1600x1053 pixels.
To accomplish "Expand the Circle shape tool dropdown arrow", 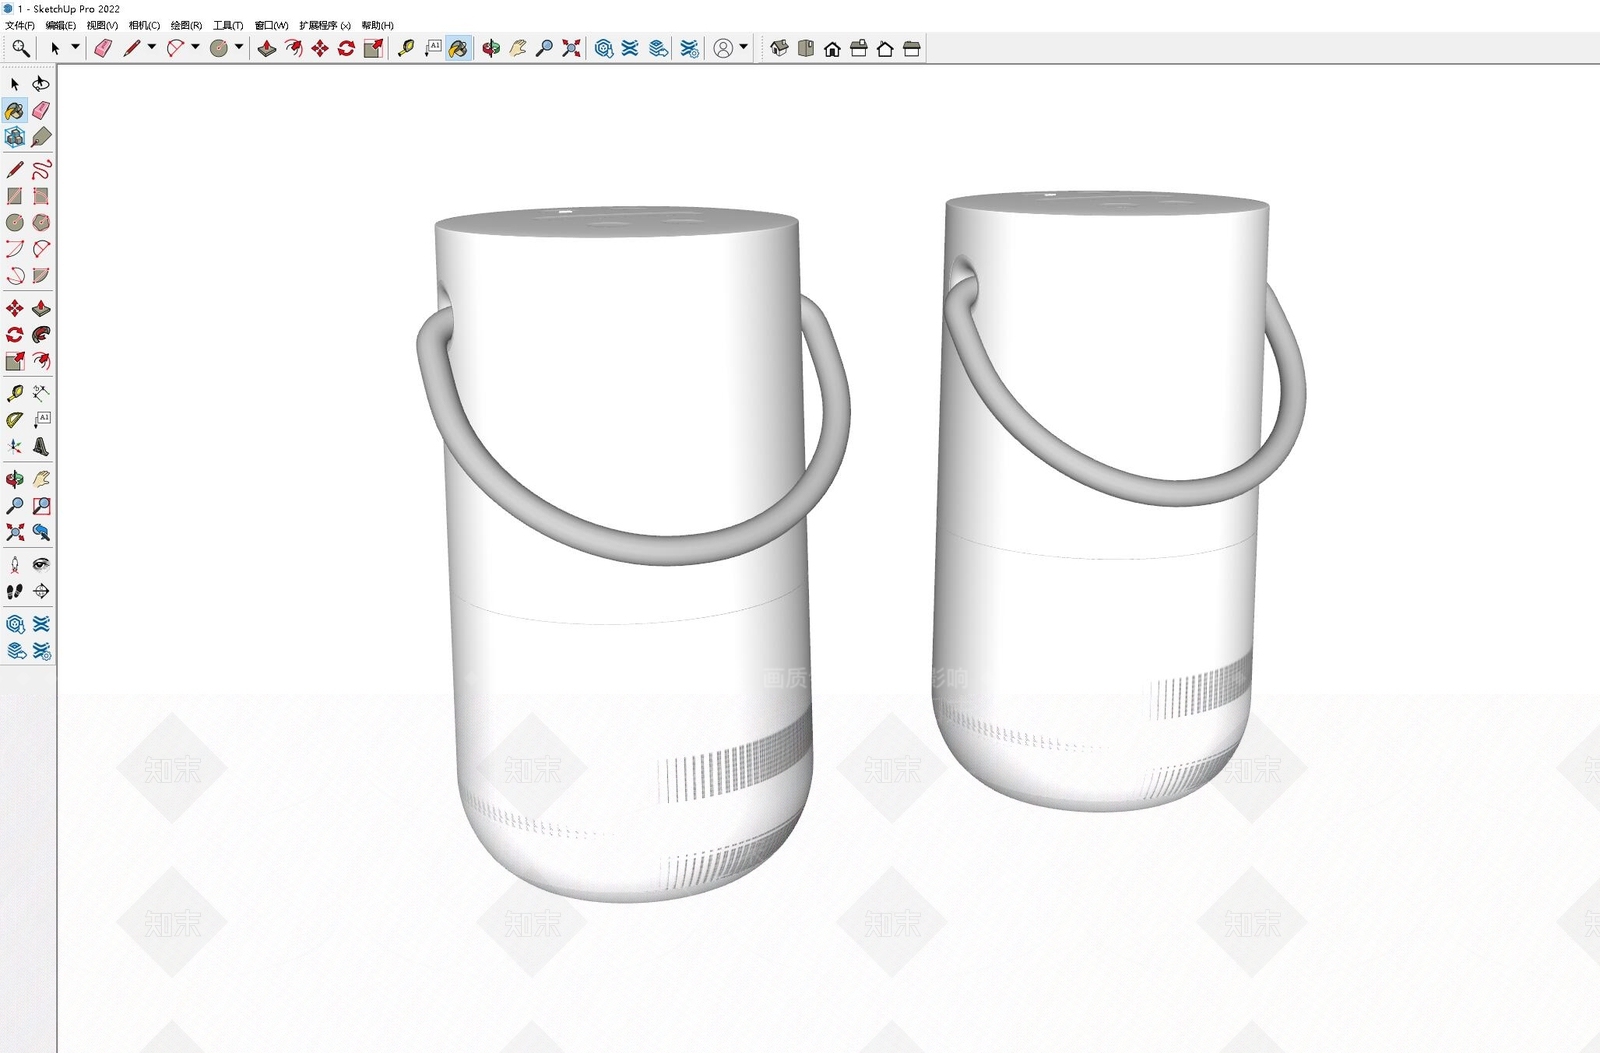I will click(239, 47).
